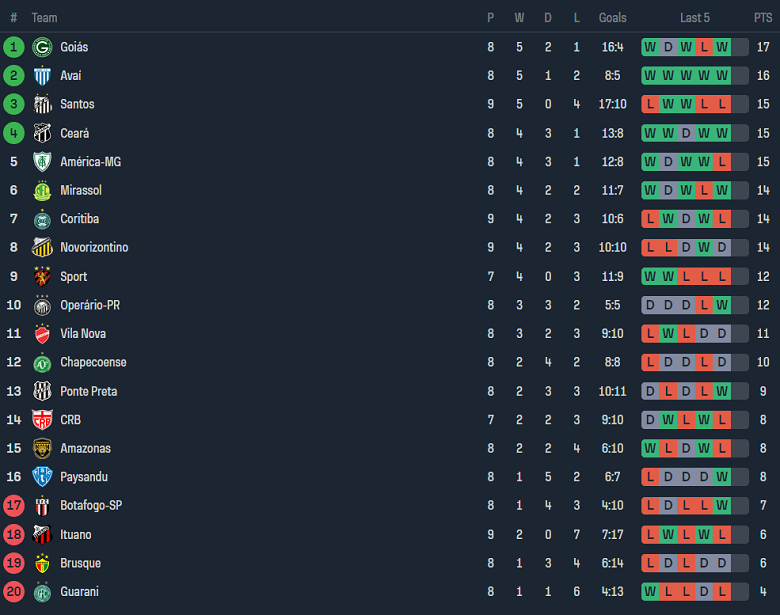Click the Amazonas club badge
The height and width of the screenshot is (615, 780).
tap(42, 449)
